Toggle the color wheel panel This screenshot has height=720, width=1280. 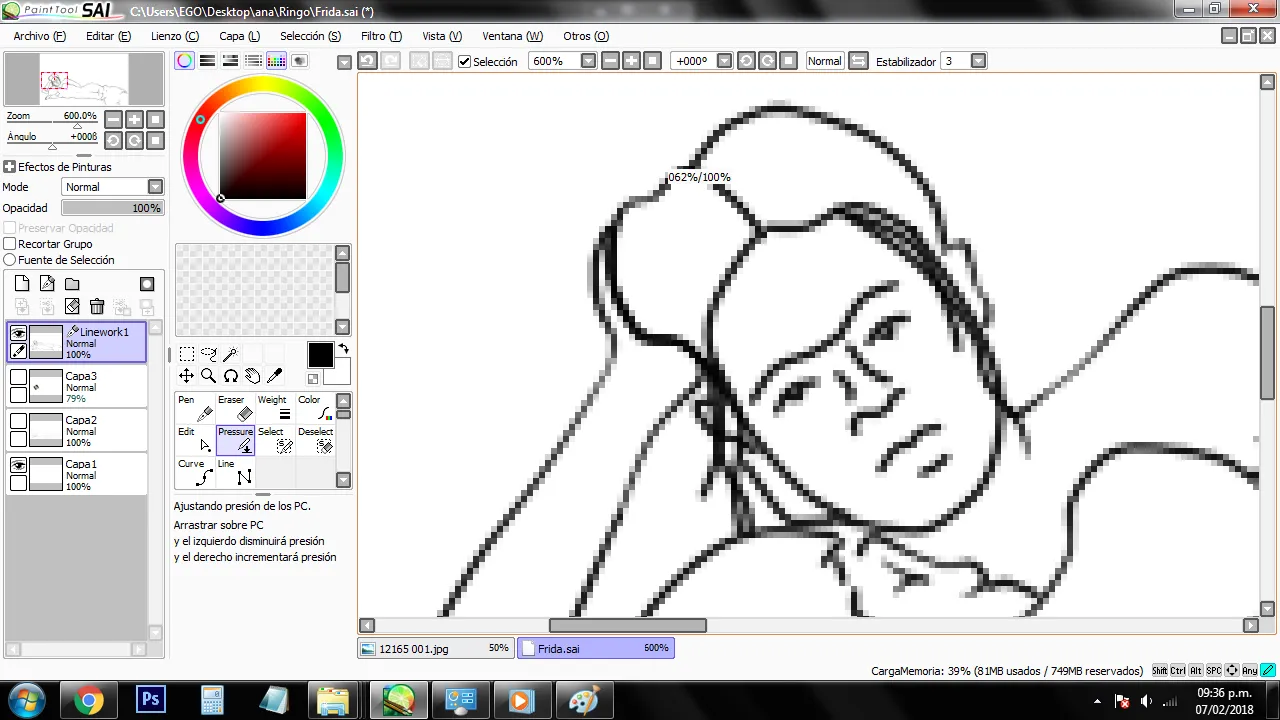coord(185,61)
